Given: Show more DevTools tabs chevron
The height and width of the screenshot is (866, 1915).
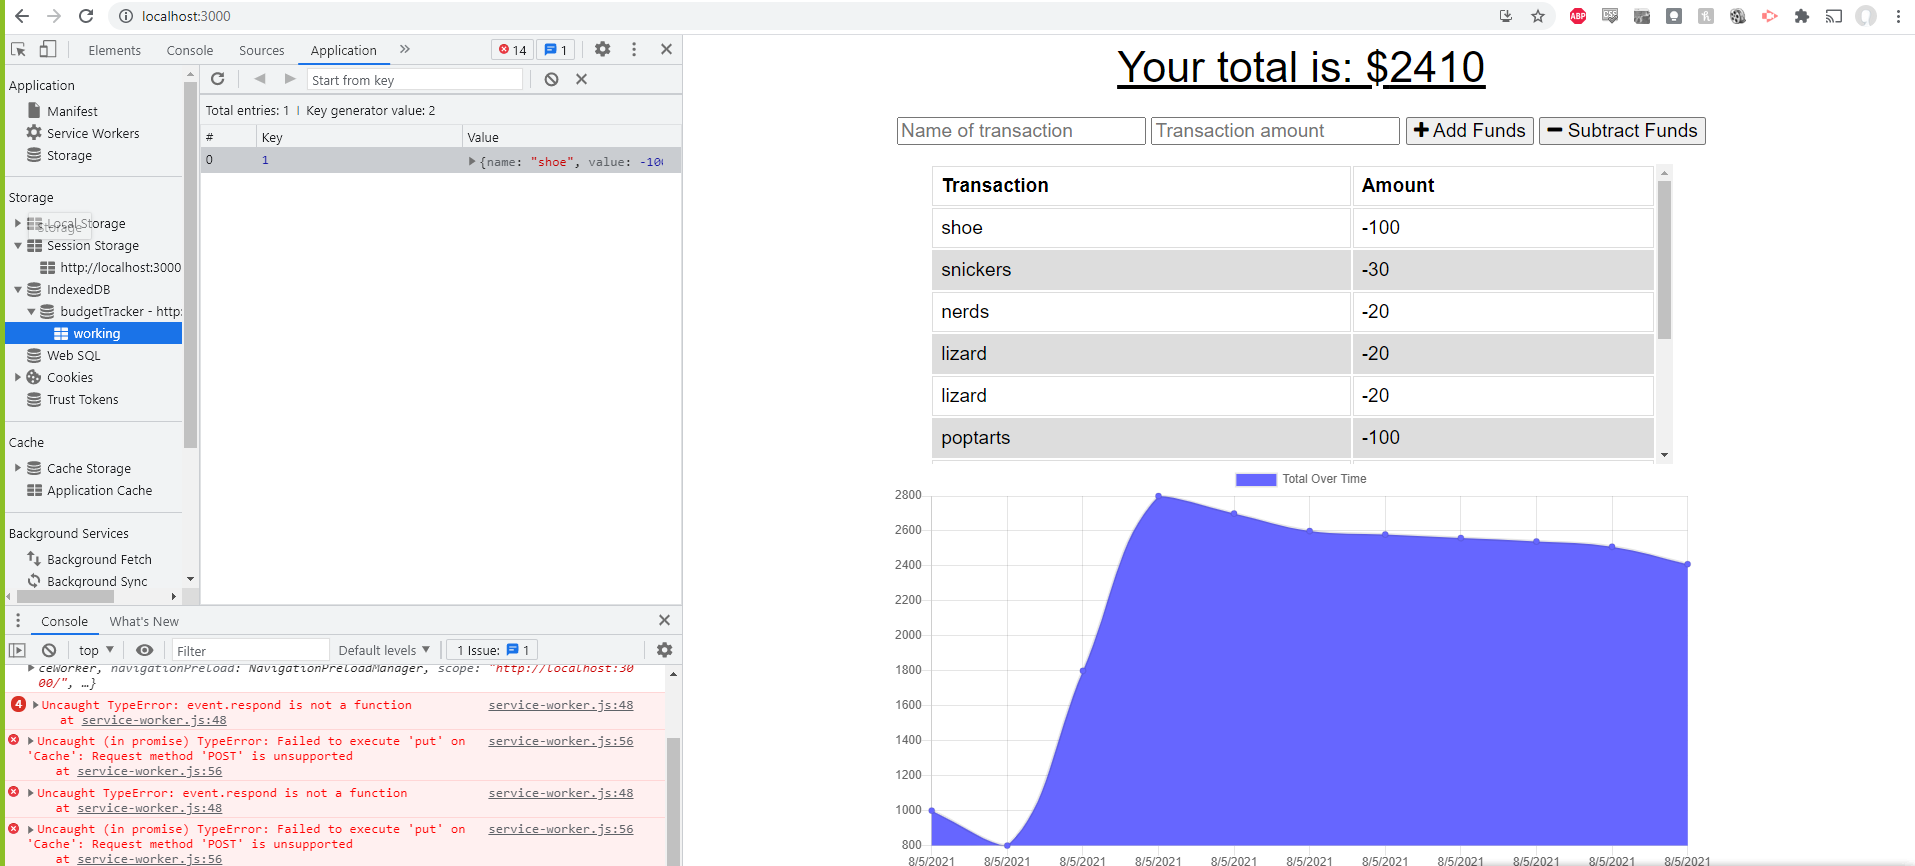Looking at the screenshot, I should [x=405, y=49].
